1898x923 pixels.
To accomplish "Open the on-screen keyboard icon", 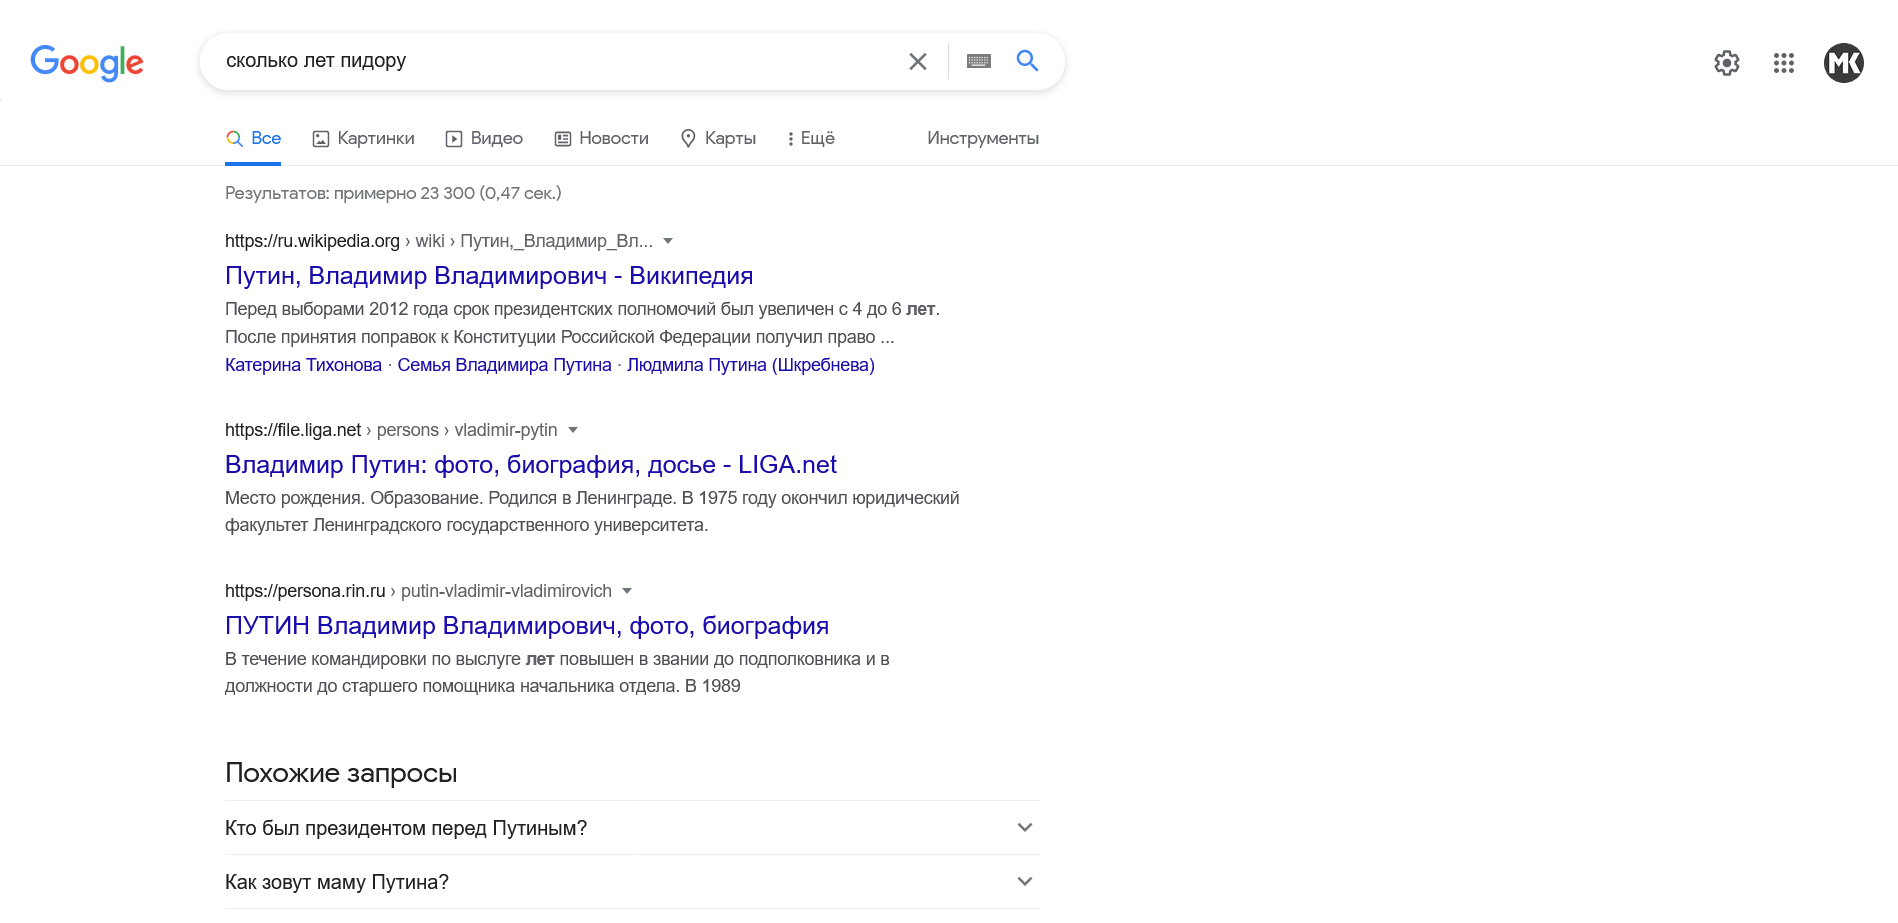I will point(979,61).
